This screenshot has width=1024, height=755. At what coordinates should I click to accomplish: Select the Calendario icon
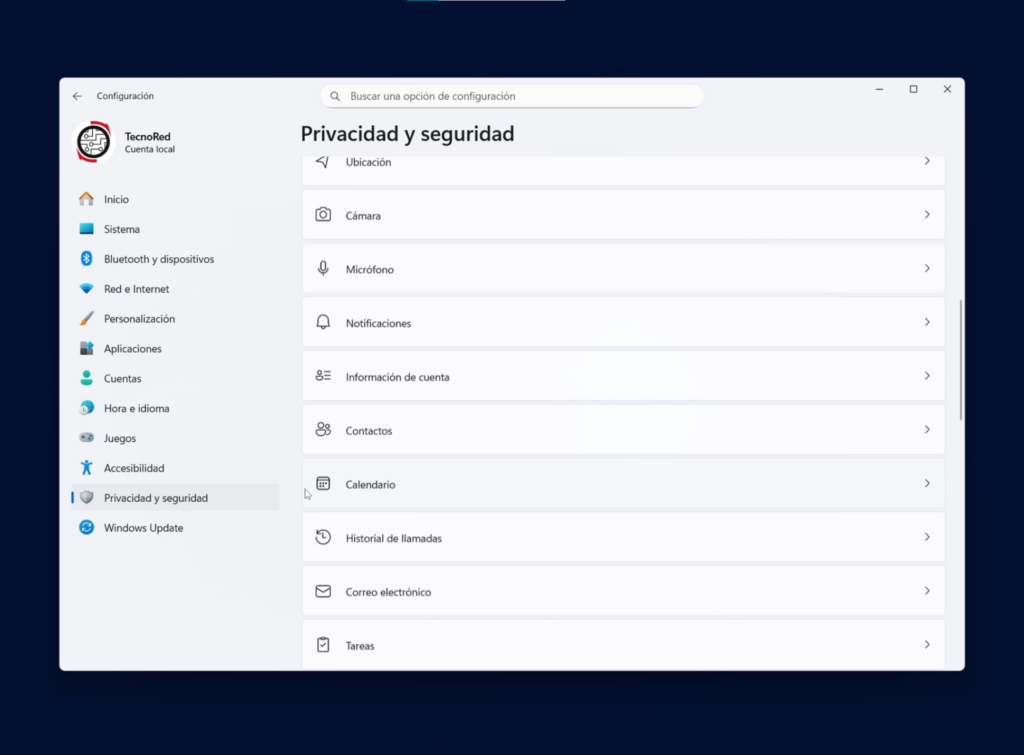tap(323, 483)
